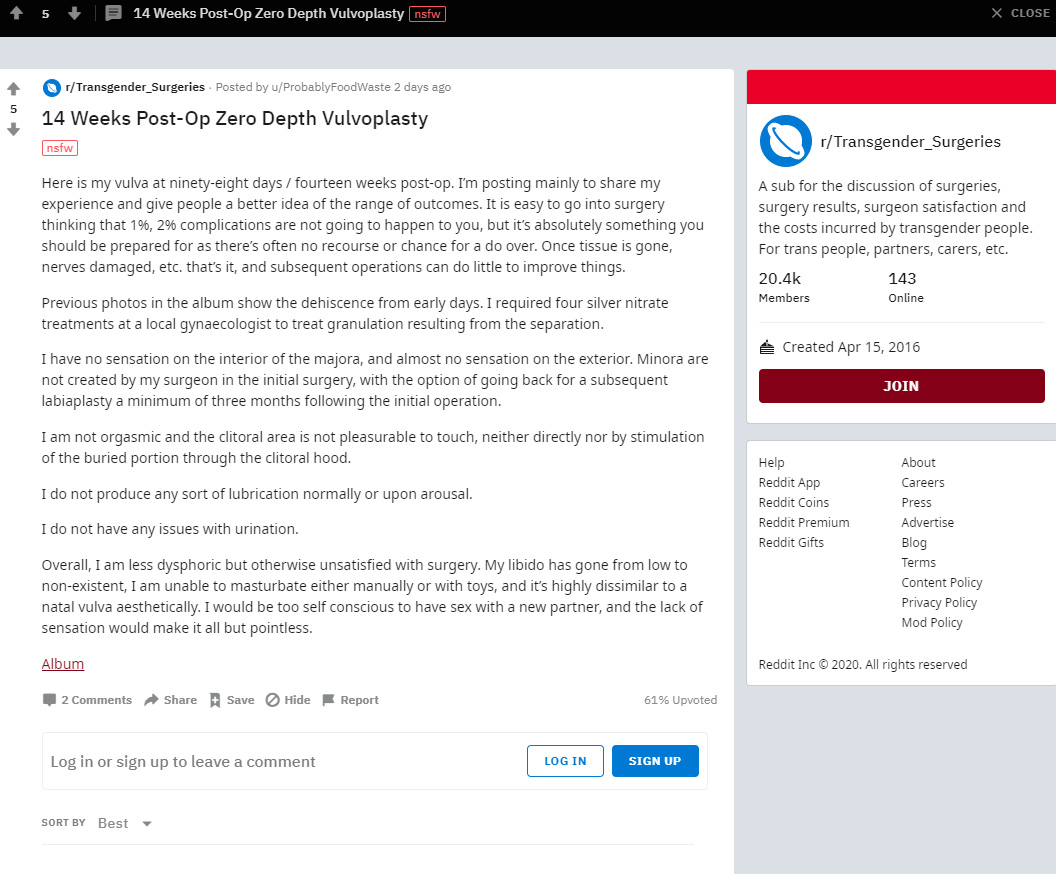Downvote from the top black header bar

[x=74, y=13]
